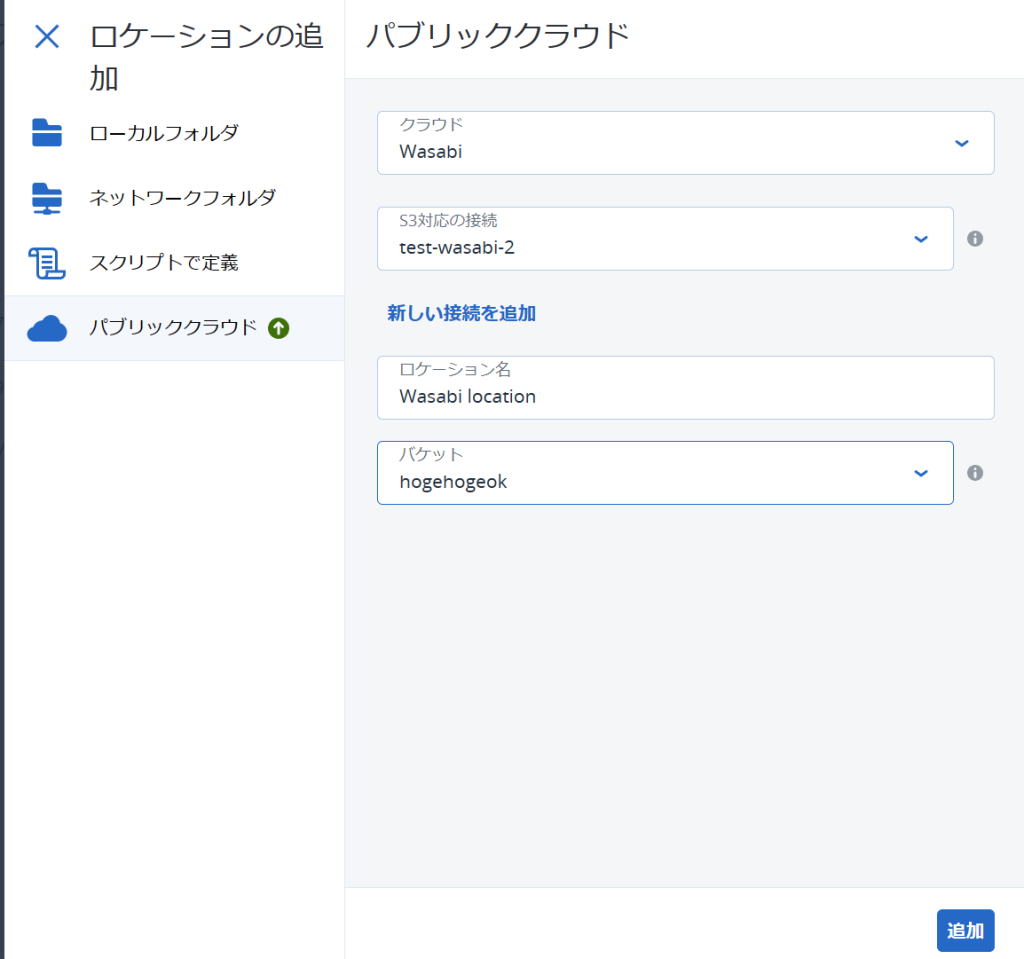Click the ローカルフォルダ folder icon
Screen dimensions: 1024x959
coord(47,133)
